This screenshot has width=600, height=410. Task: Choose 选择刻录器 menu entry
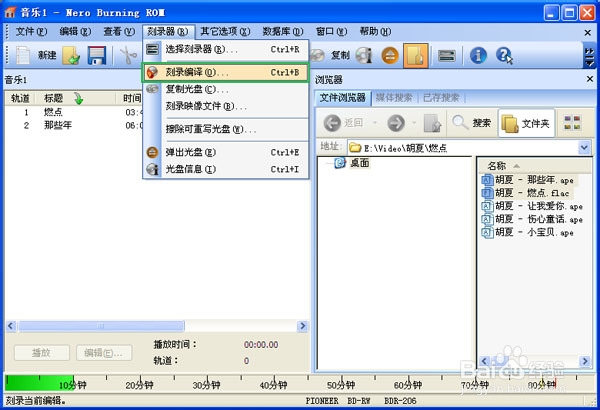226,49
